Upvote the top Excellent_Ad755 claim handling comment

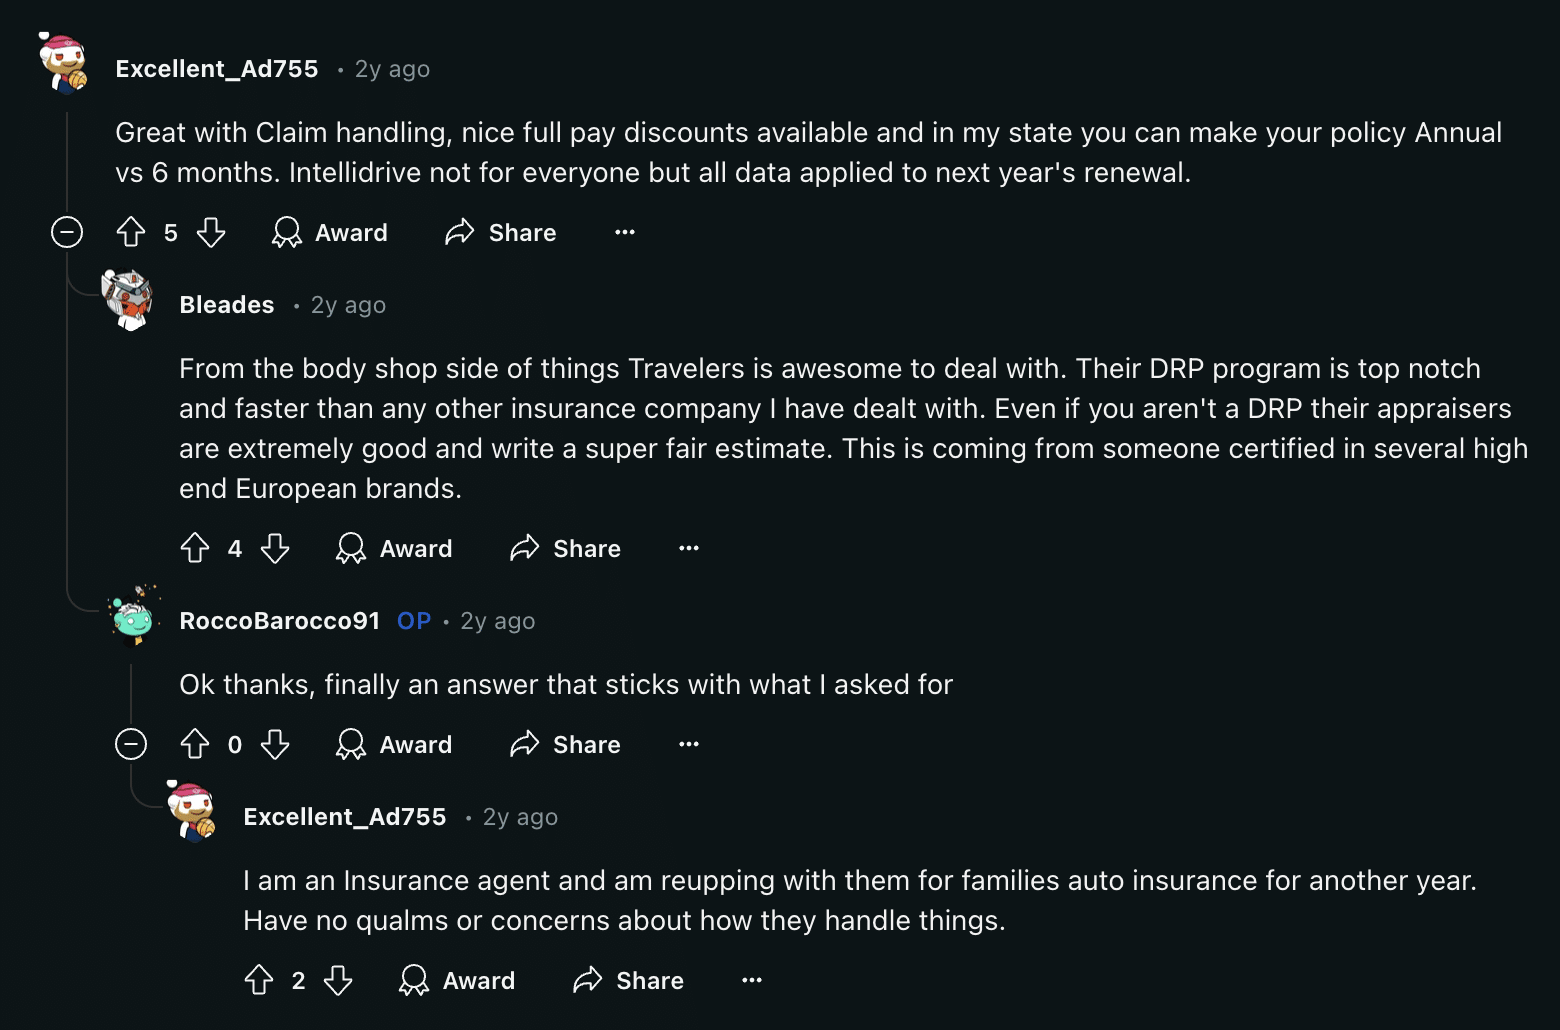pyautogui.click(x=131, y=233)
